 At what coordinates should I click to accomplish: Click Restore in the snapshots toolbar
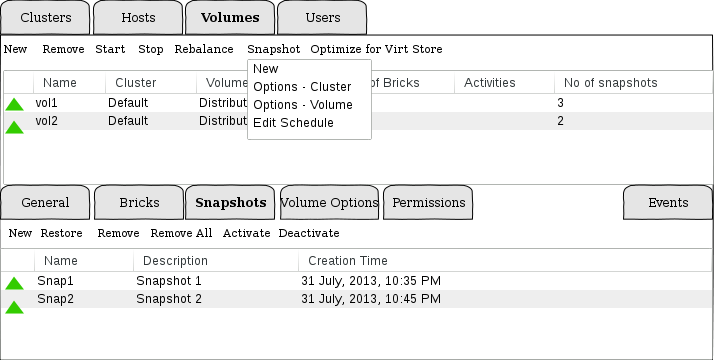(61, 233)
